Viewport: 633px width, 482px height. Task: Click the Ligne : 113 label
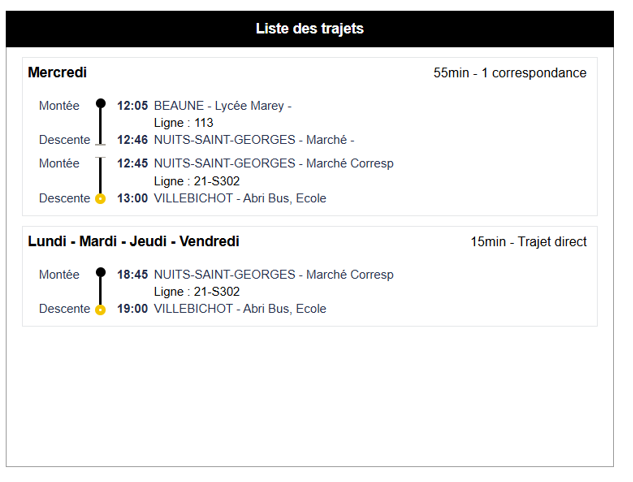click(x=183, y=123)
